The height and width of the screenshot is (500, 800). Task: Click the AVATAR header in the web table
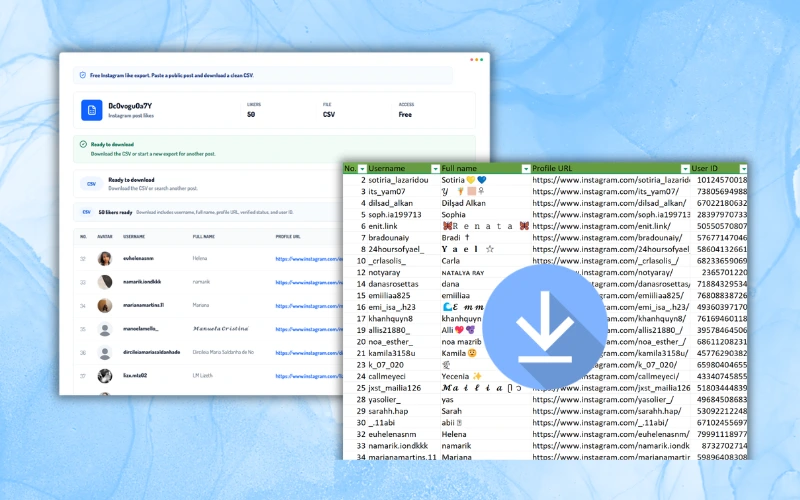tap(104, 237)
